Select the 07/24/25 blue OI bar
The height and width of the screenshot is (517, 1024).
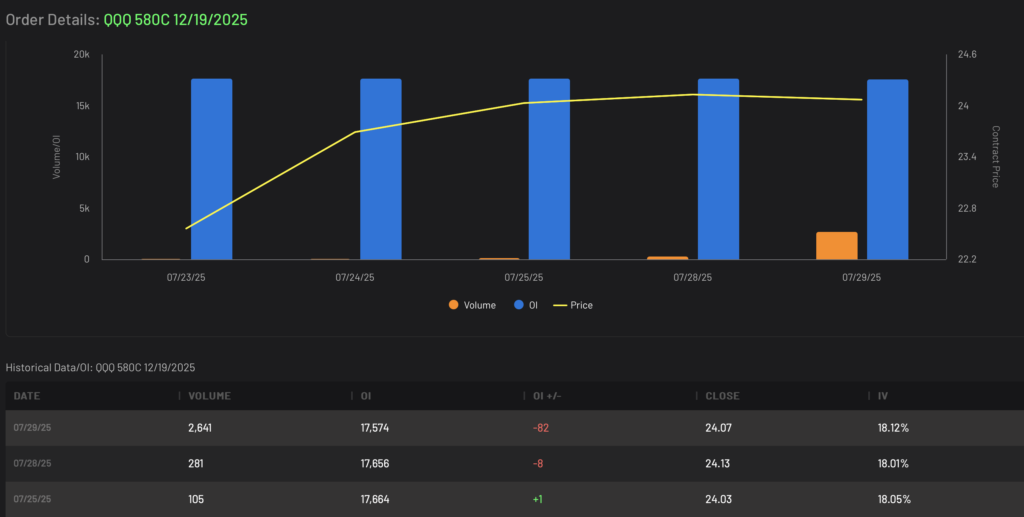(x=381, y=169)
